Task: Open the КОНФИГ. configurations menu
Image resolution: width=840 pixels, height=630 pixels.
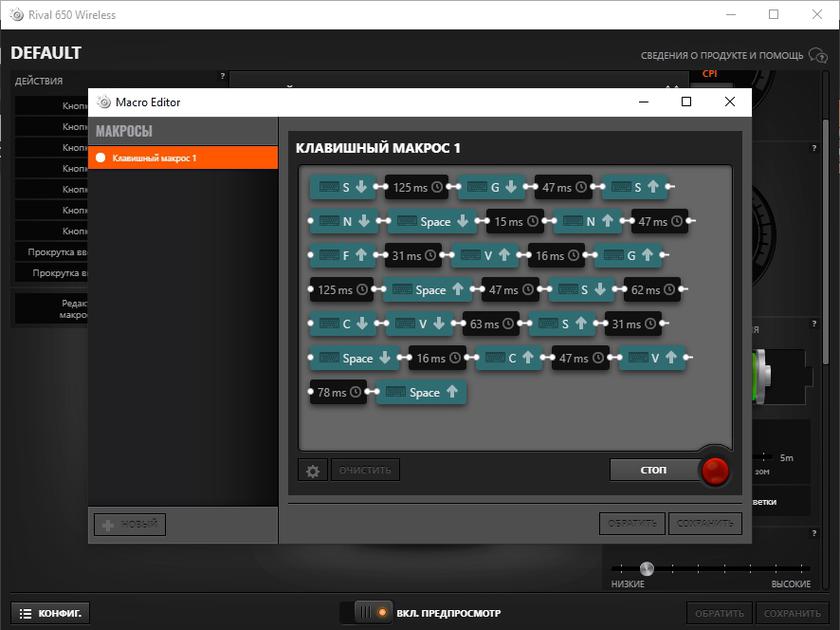Action: 51,612
